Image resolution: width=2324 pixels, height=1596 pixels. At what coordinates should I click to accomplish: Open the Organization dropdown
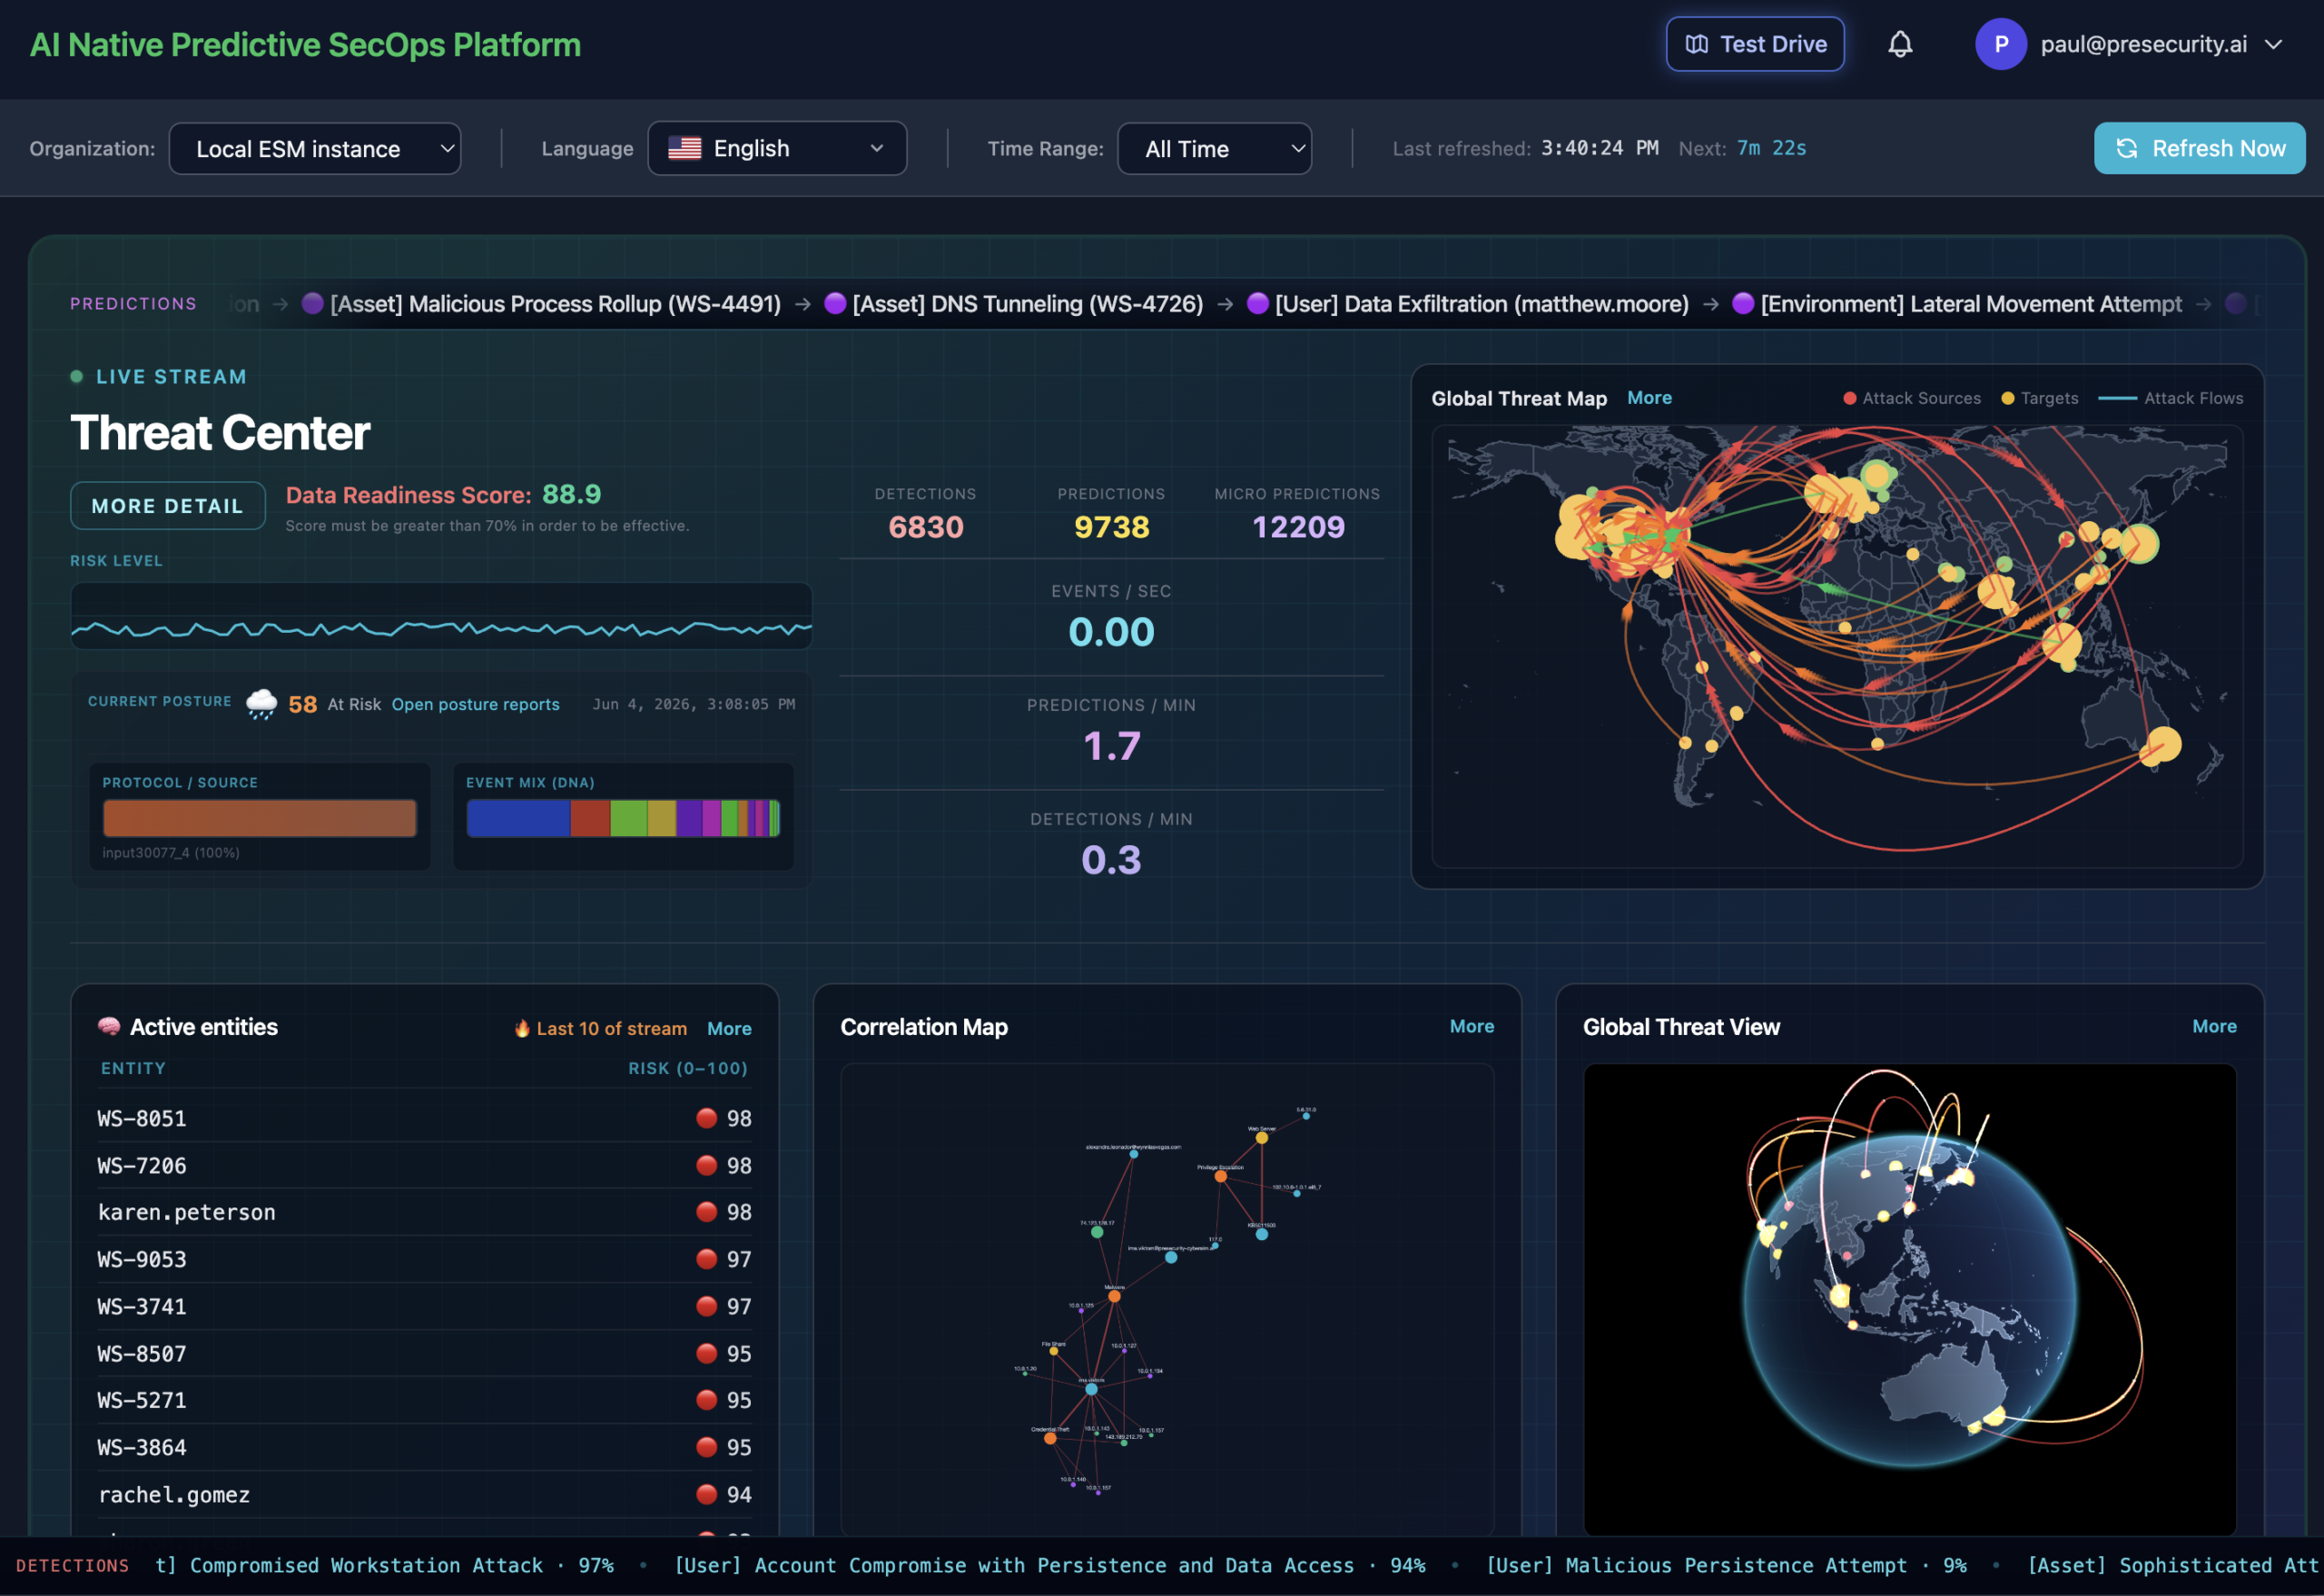point(315,149)
